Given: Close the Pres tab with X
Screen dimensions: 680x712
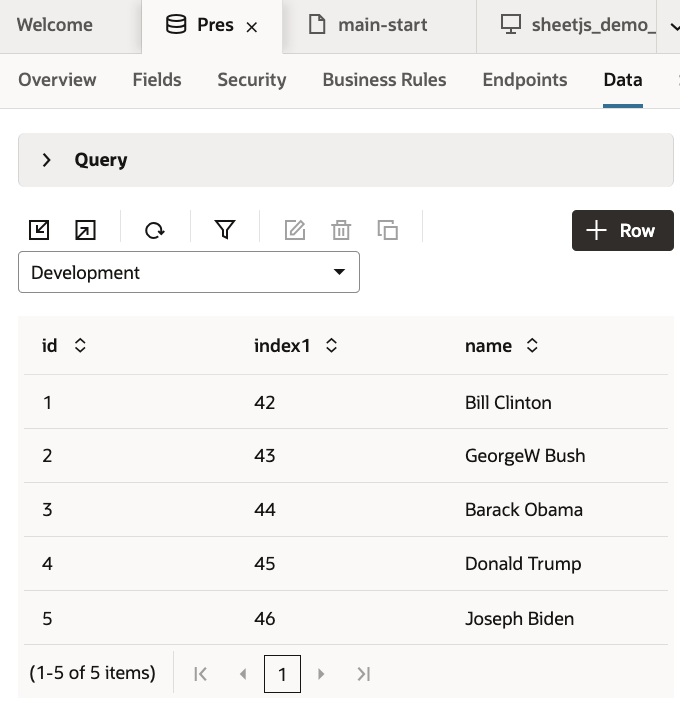Looking at the screenshot, I should tap(252, 27).
